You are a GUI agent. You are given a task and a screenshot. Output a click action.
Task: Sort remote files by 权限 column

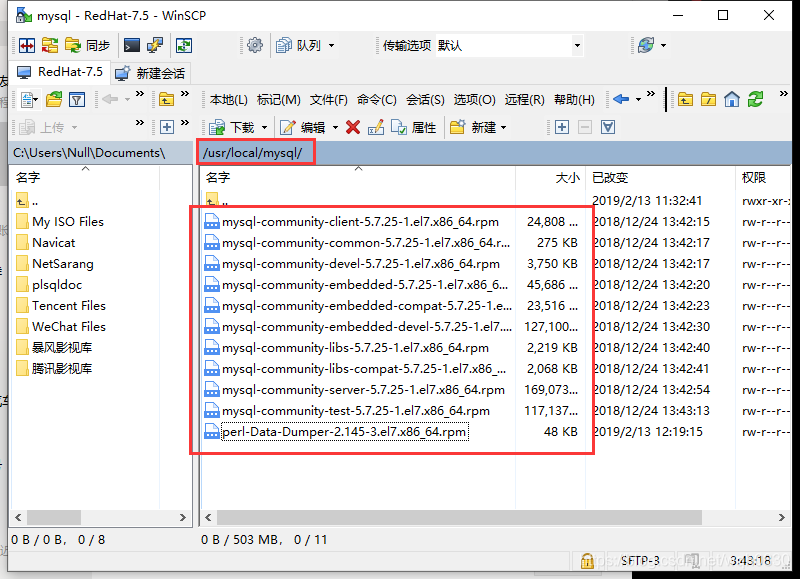pos(763,178)
